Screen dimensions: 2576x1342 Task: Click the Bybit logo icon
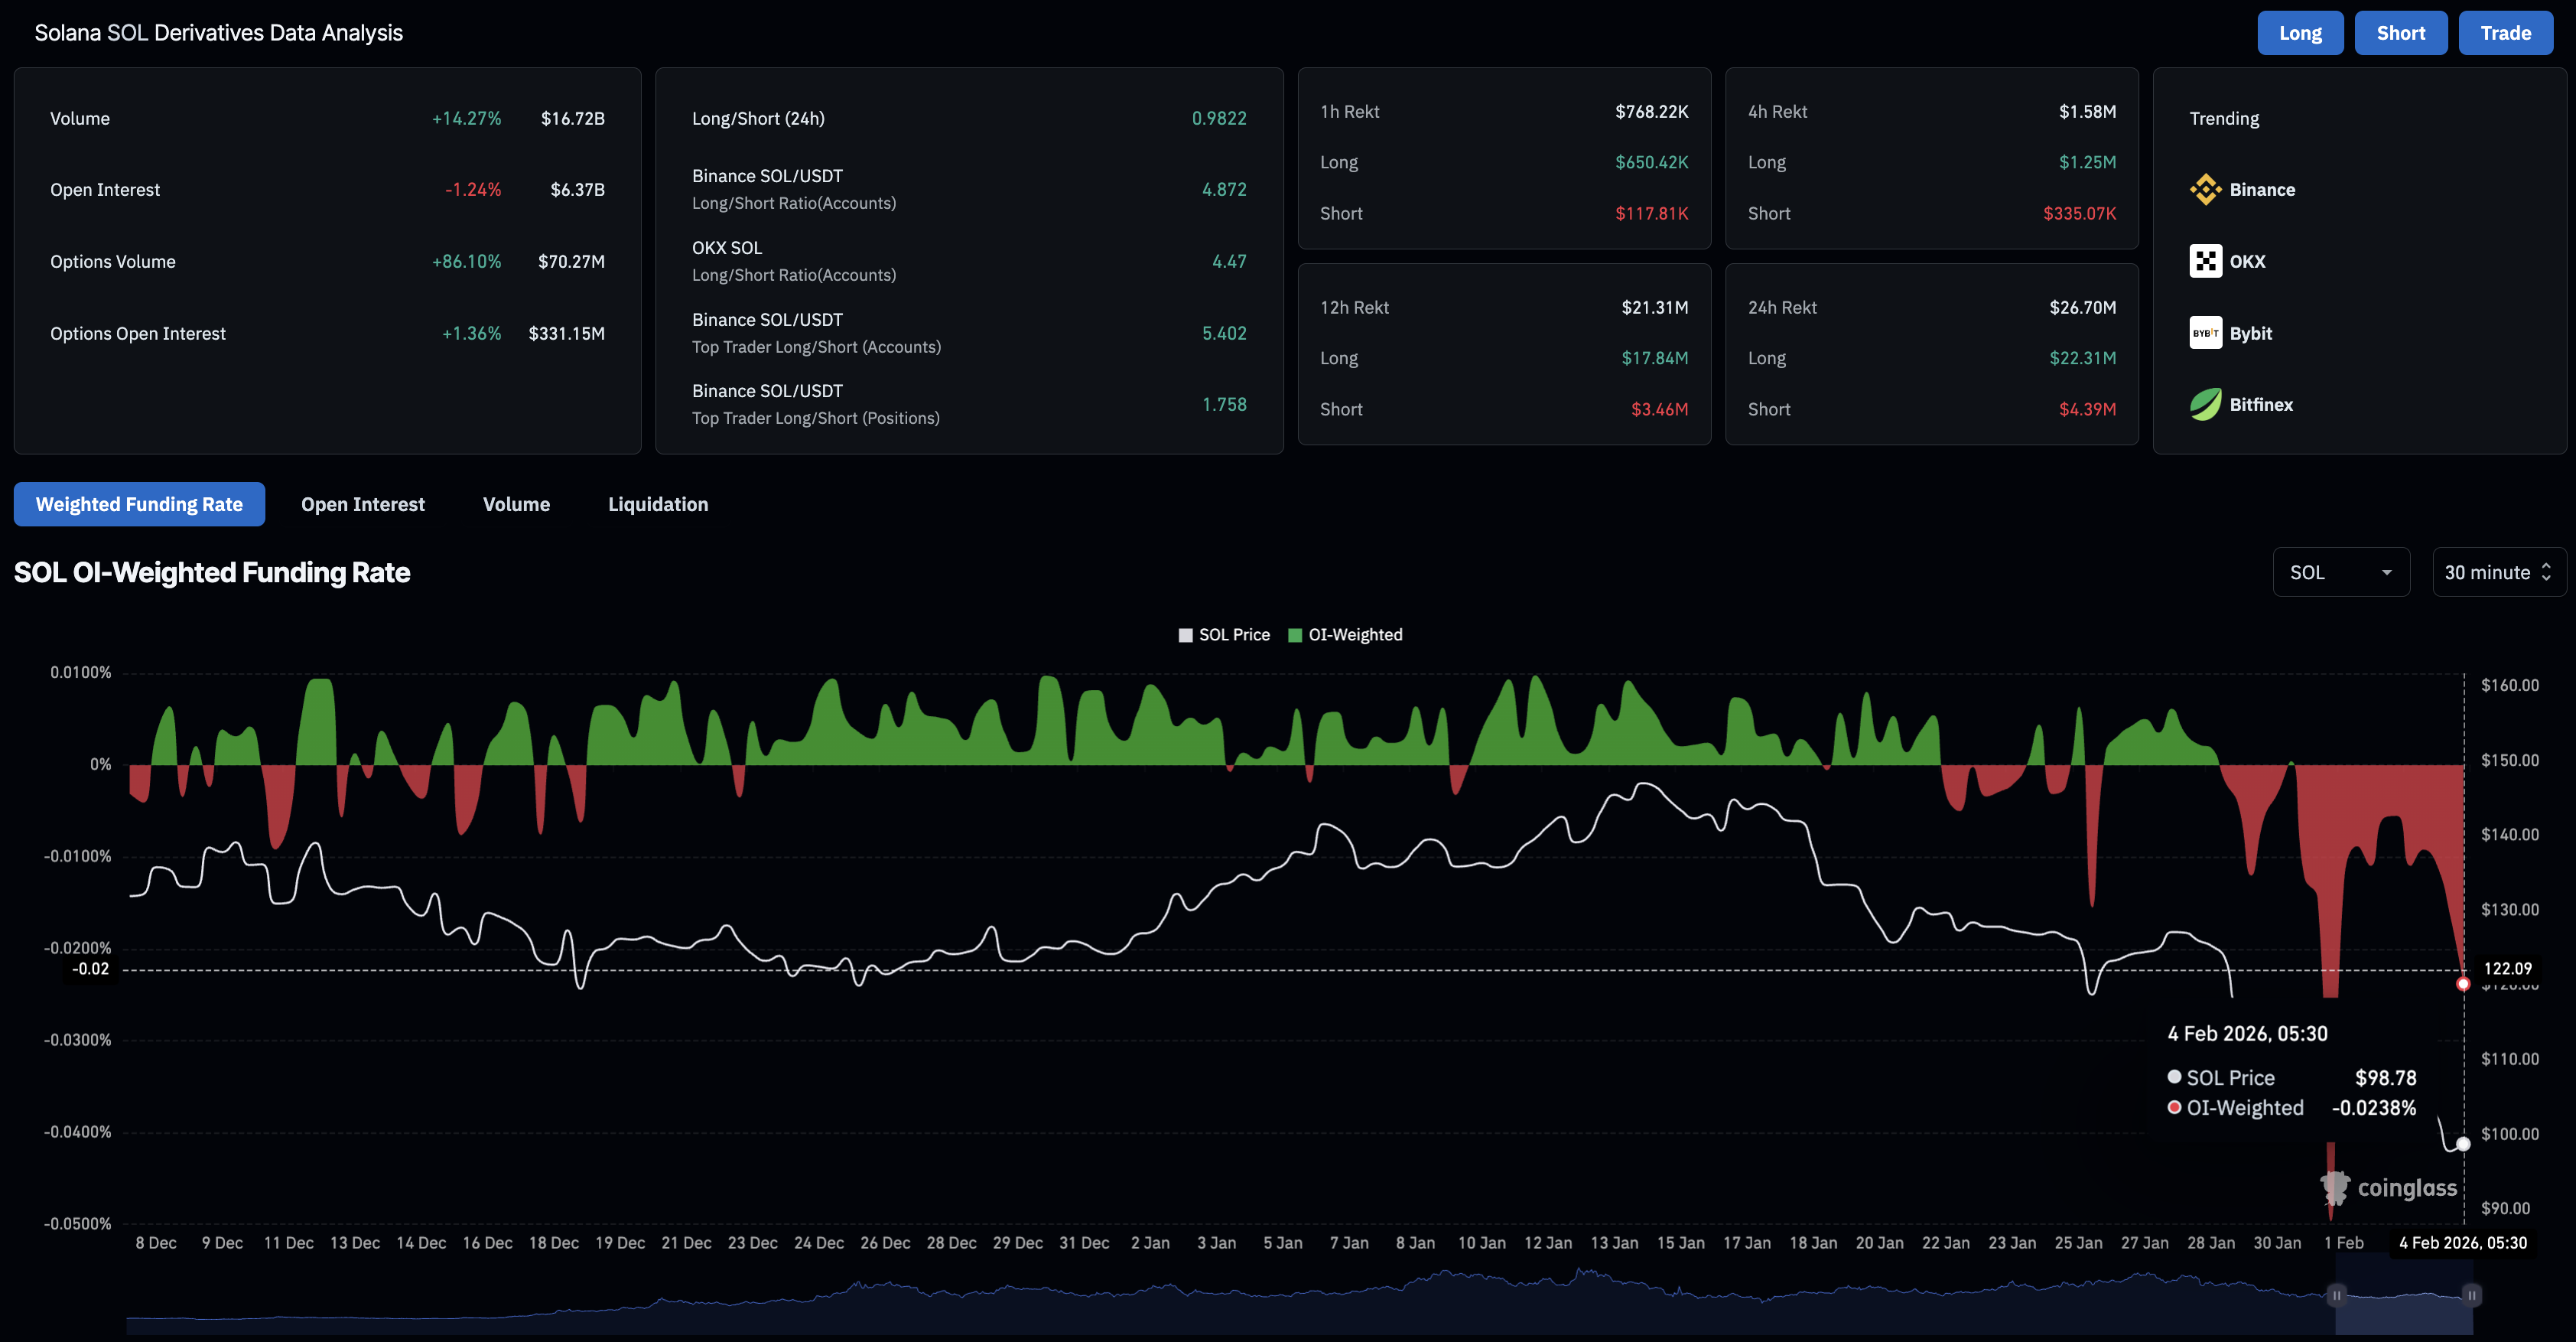2205,334
